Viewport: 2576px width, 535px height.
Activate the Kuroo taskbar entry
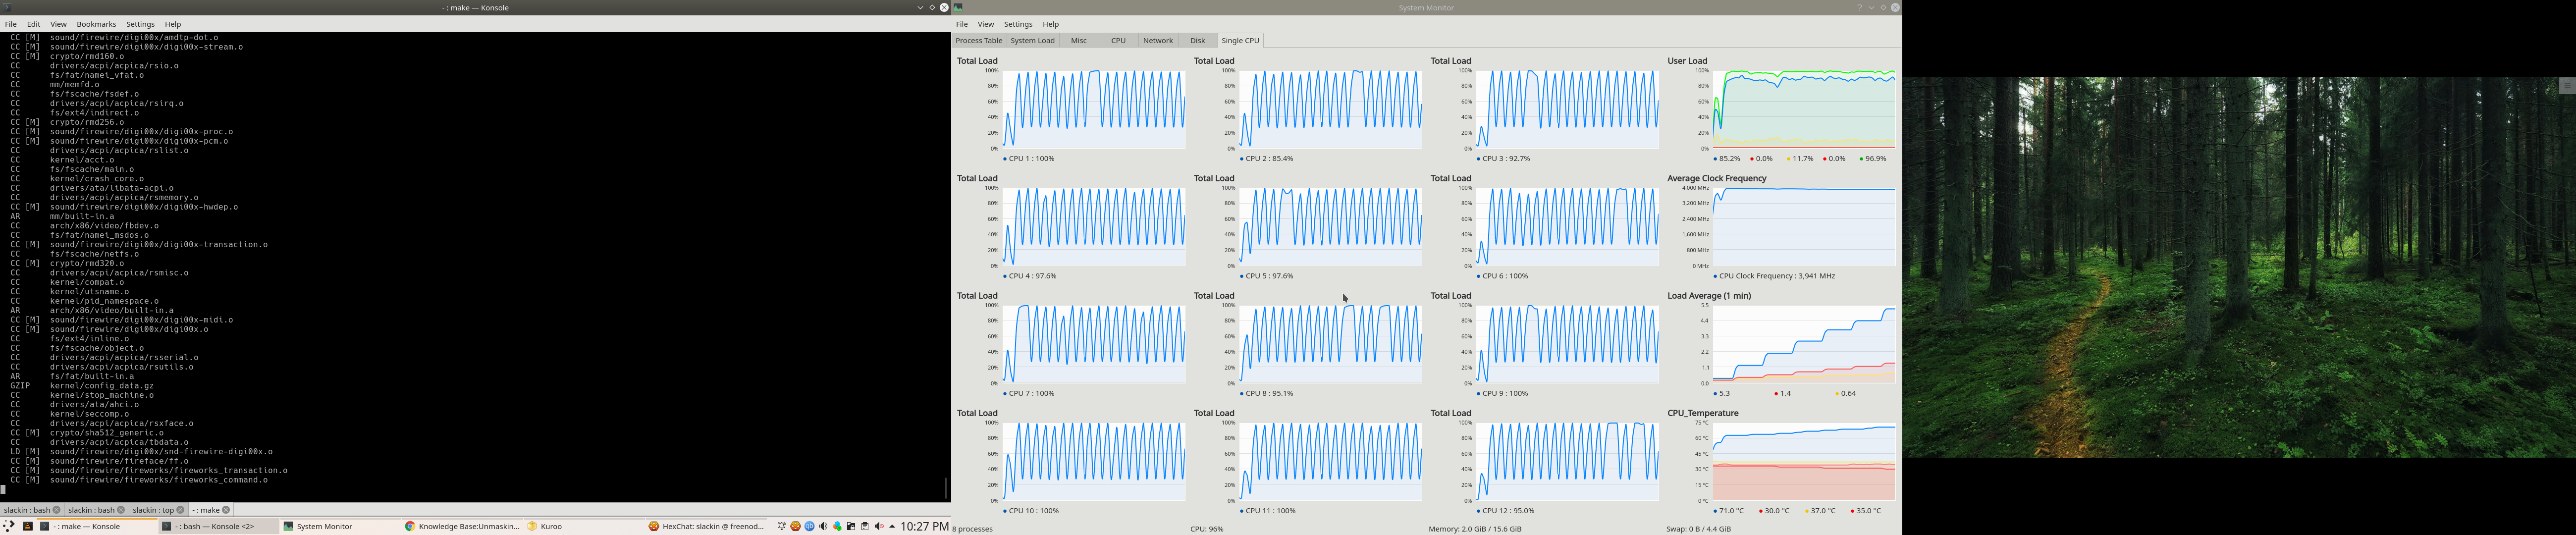click(545, 527)
